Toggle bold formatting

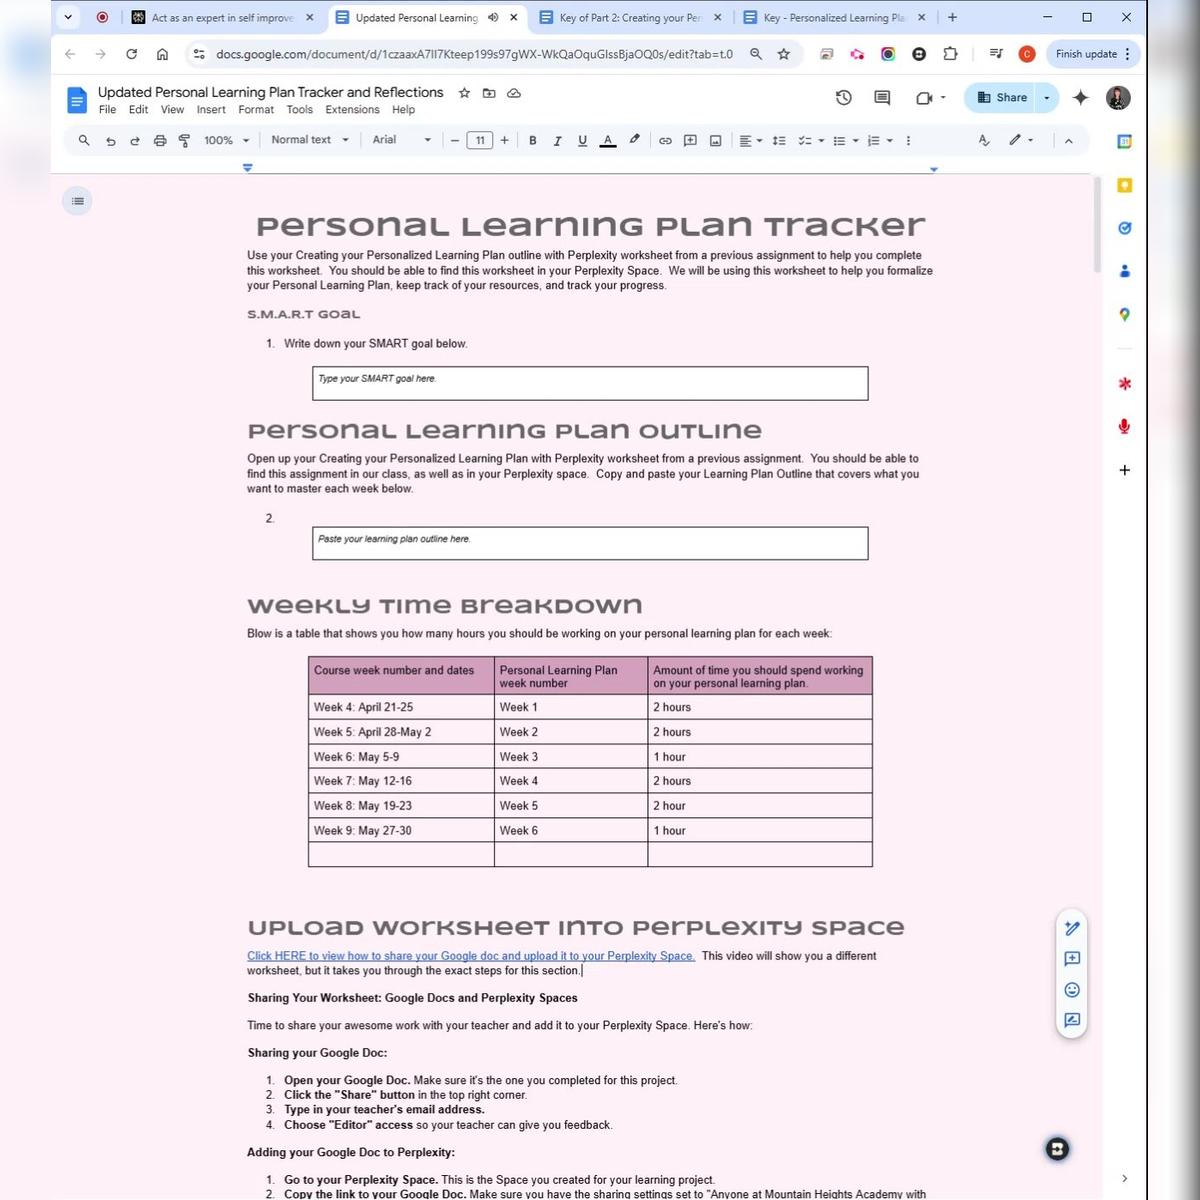[533, 141]
